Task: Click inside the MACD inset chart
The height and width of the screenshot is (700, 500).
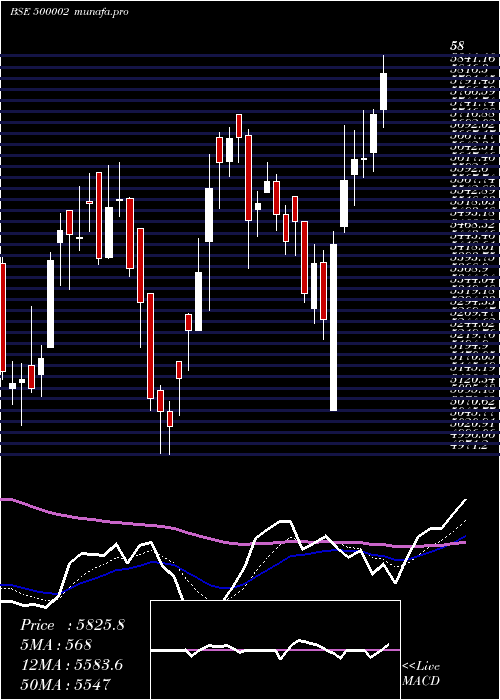Action: pos(275,650)
